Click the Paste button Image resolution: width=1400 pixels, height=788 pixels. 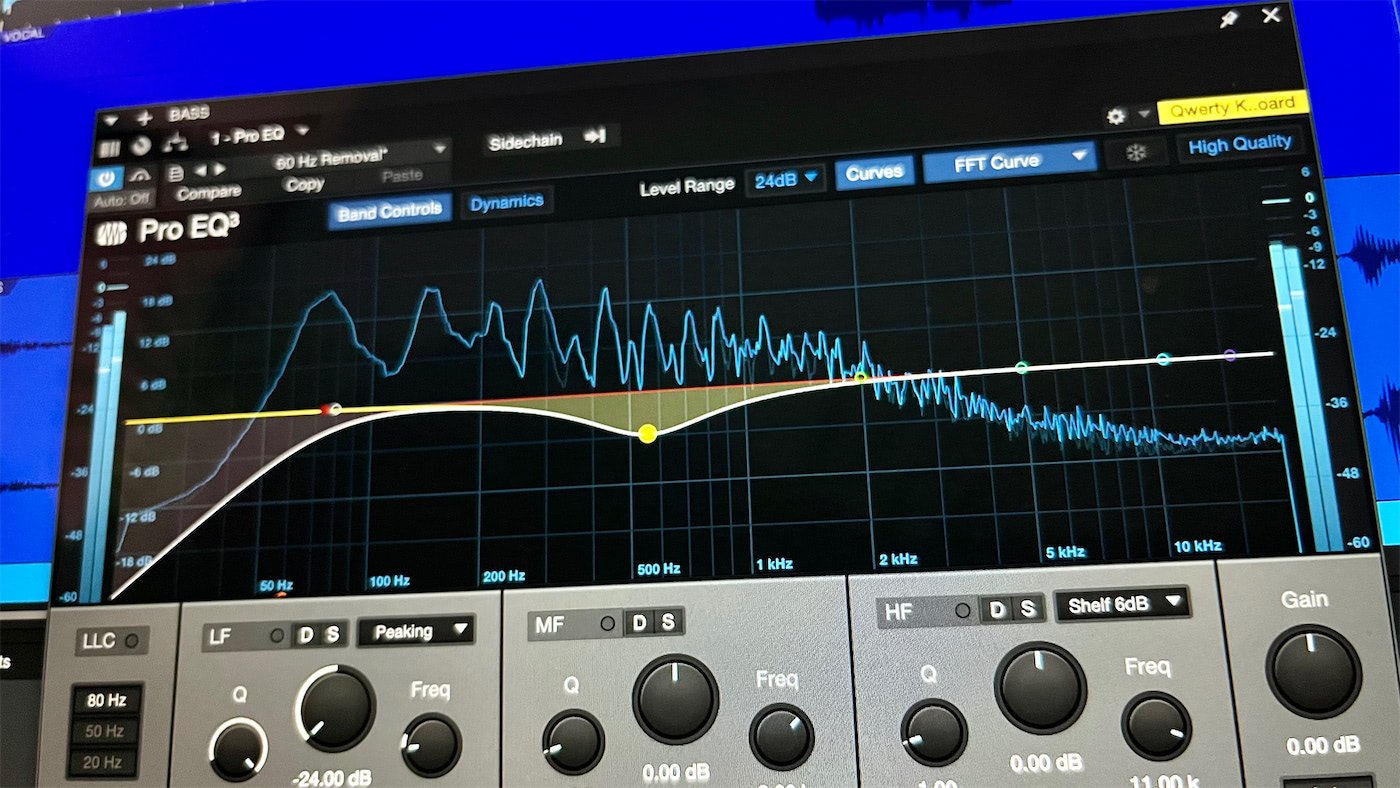click(x=402, y=177)
